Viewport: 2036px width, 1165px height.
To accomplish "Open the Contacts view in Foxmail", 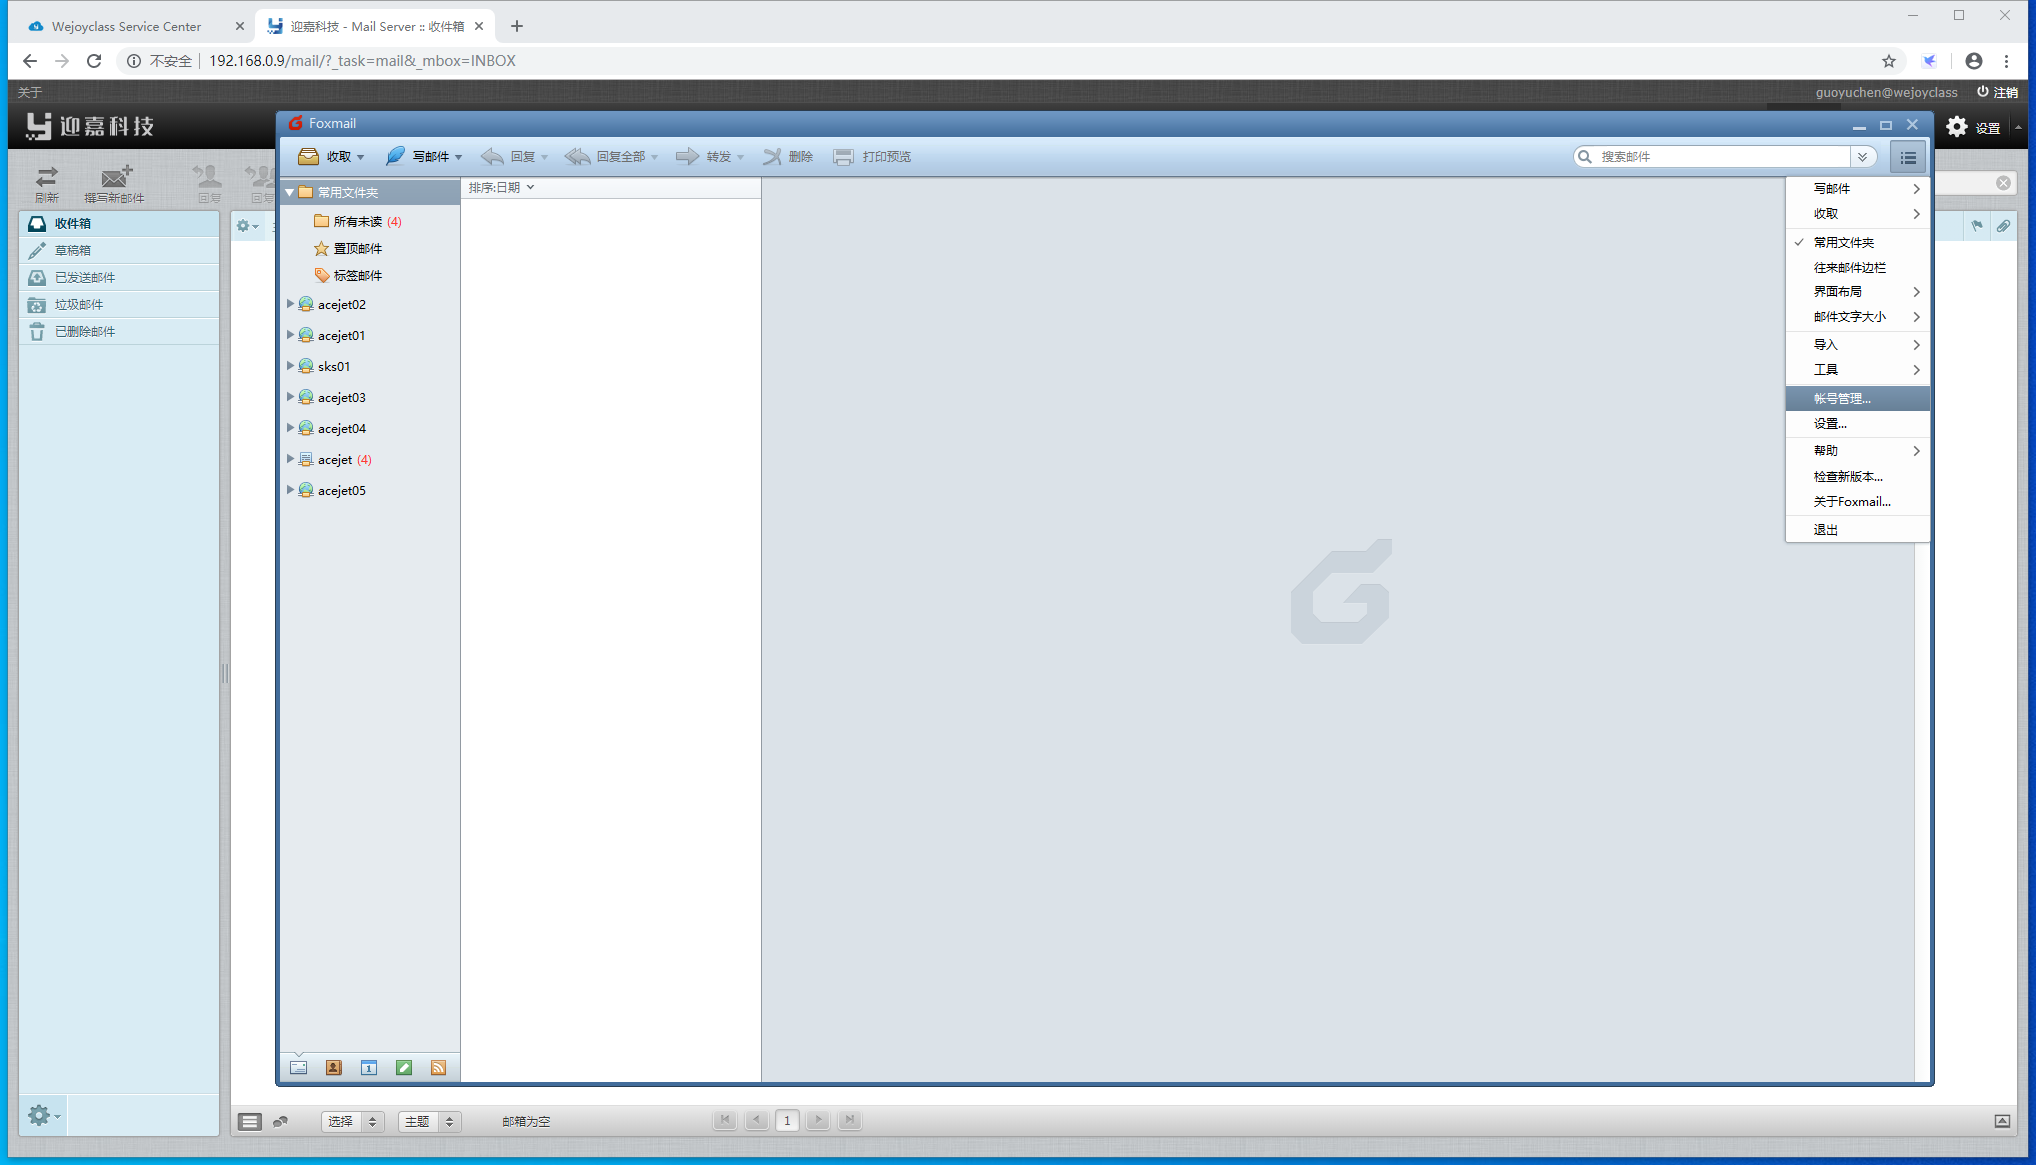I will [x=334, y=1068].
